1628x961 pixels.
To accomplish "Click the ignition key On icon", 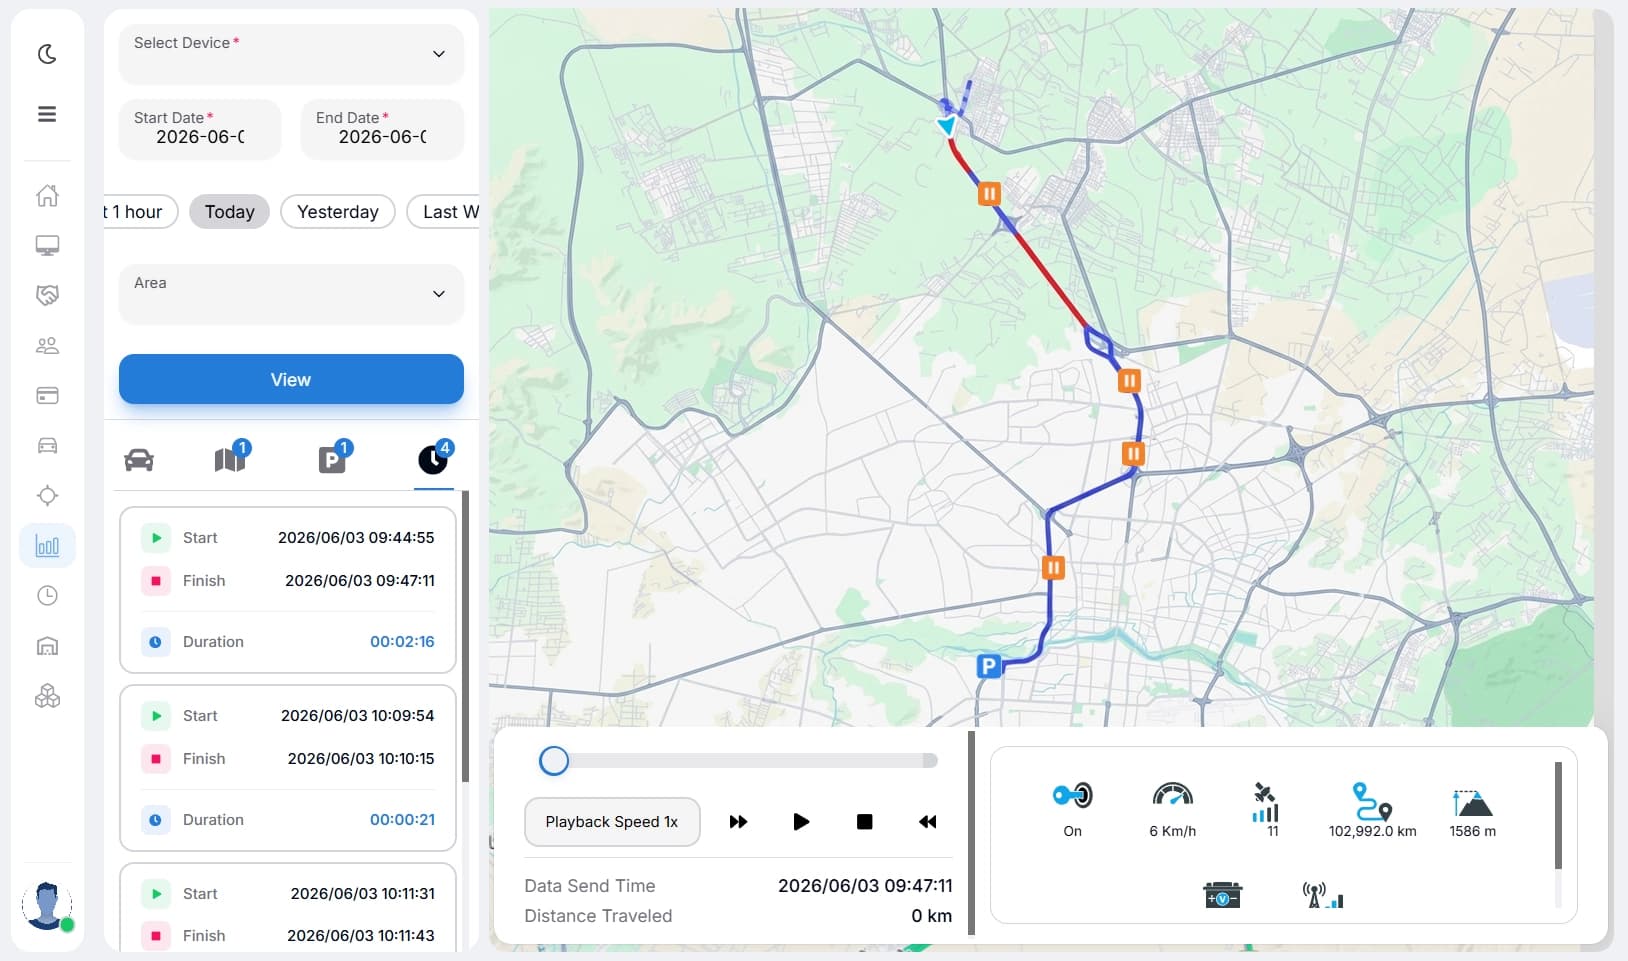I will coord(1073,796).
